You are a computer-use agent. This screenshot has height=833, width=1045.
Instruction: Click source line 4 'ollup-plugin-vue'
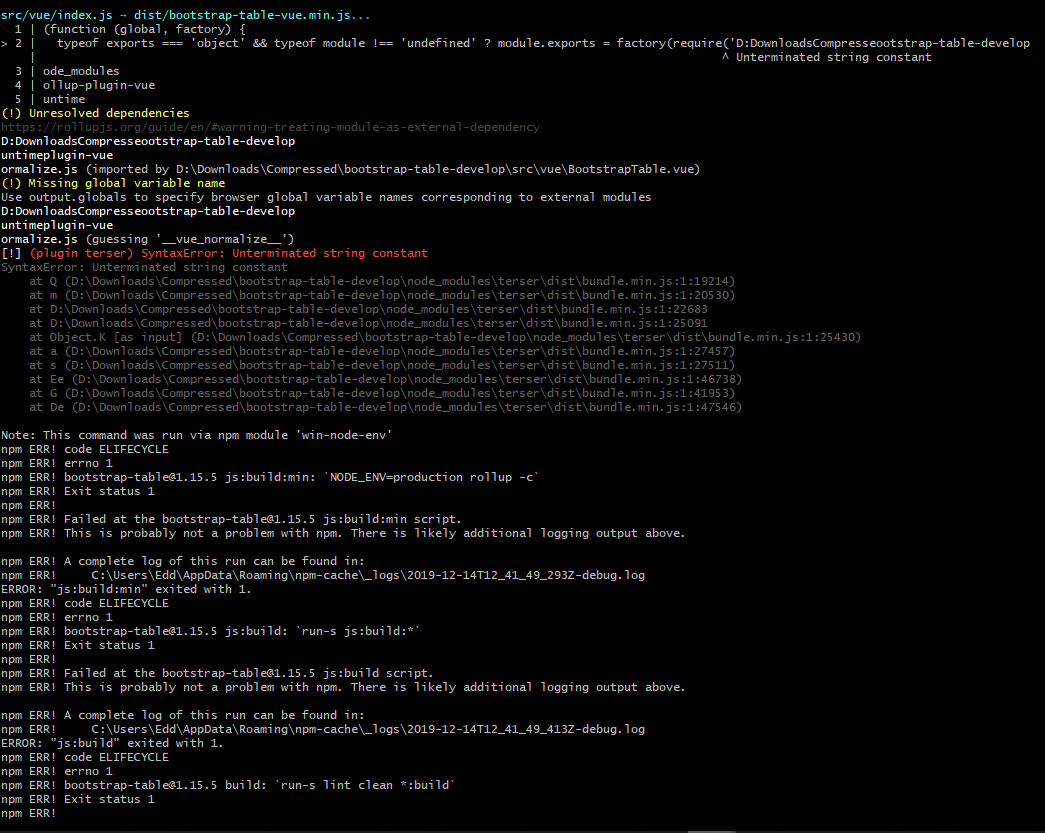[85, 85]
